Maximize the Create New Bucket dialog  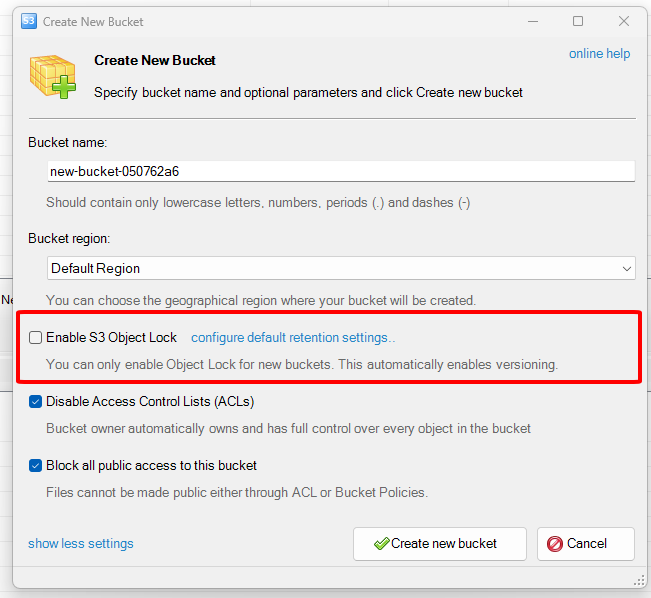[578, 21]
